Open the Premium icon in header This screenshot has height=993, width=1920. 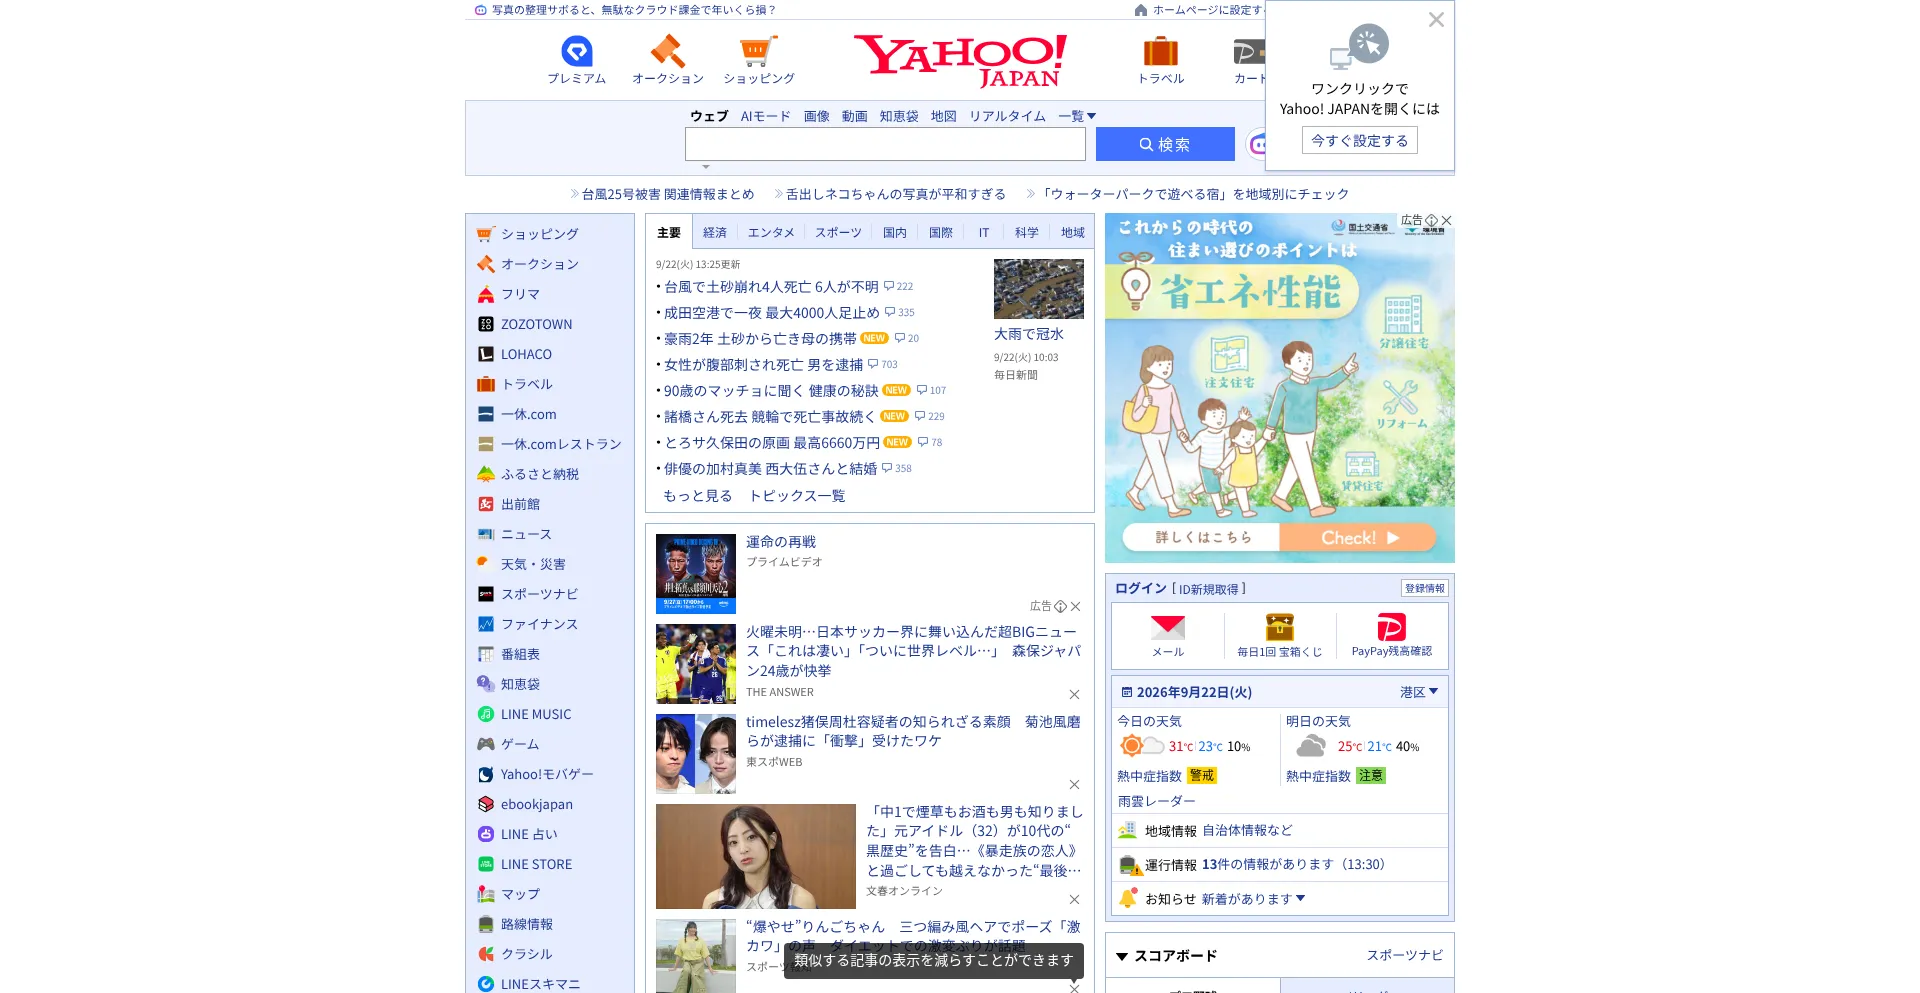(577, 51)
